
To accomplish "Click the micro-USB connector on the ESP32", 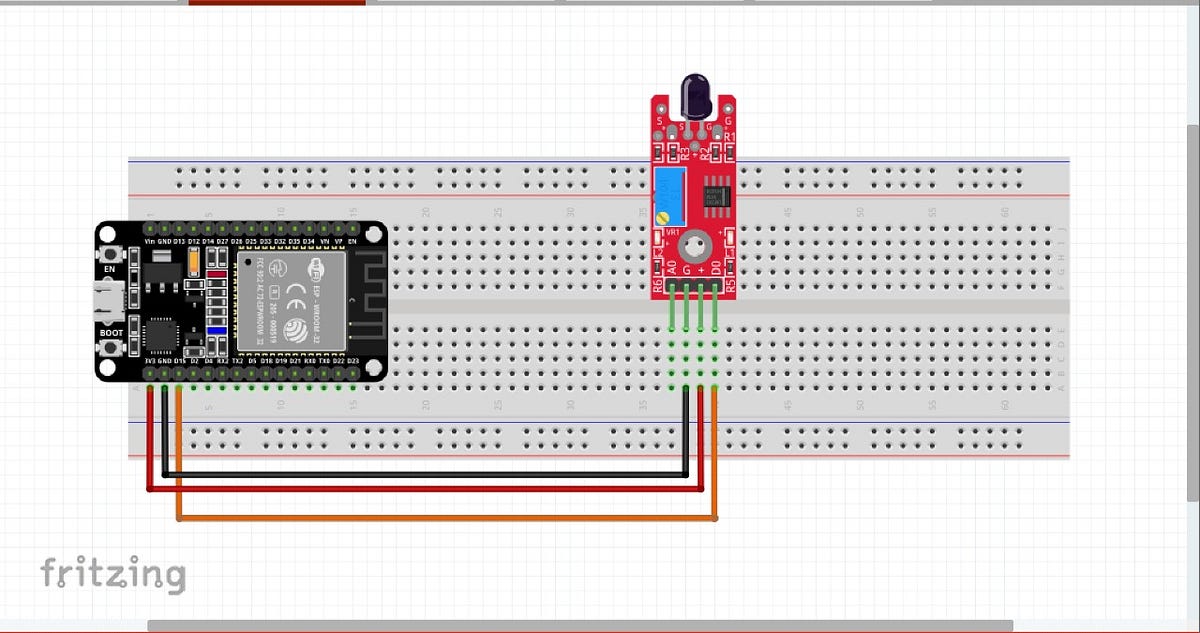I will pos(107,298).
